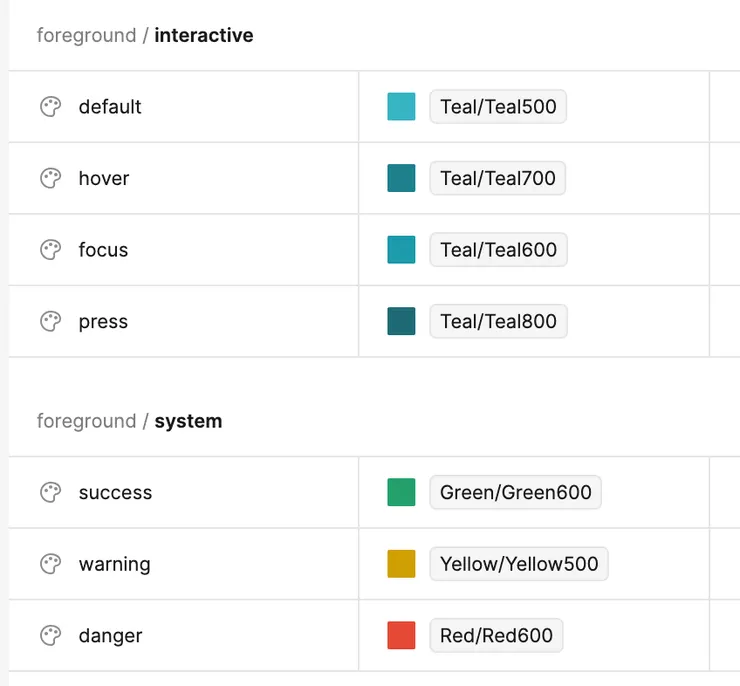Click the palette icon beside danger

point(50,636)
